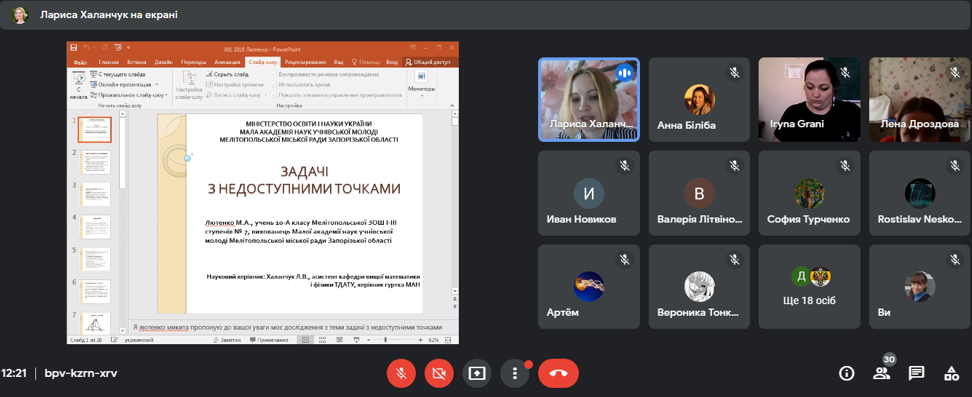
Task: Click the '62%' zoom level
Action: coord(433,340)
